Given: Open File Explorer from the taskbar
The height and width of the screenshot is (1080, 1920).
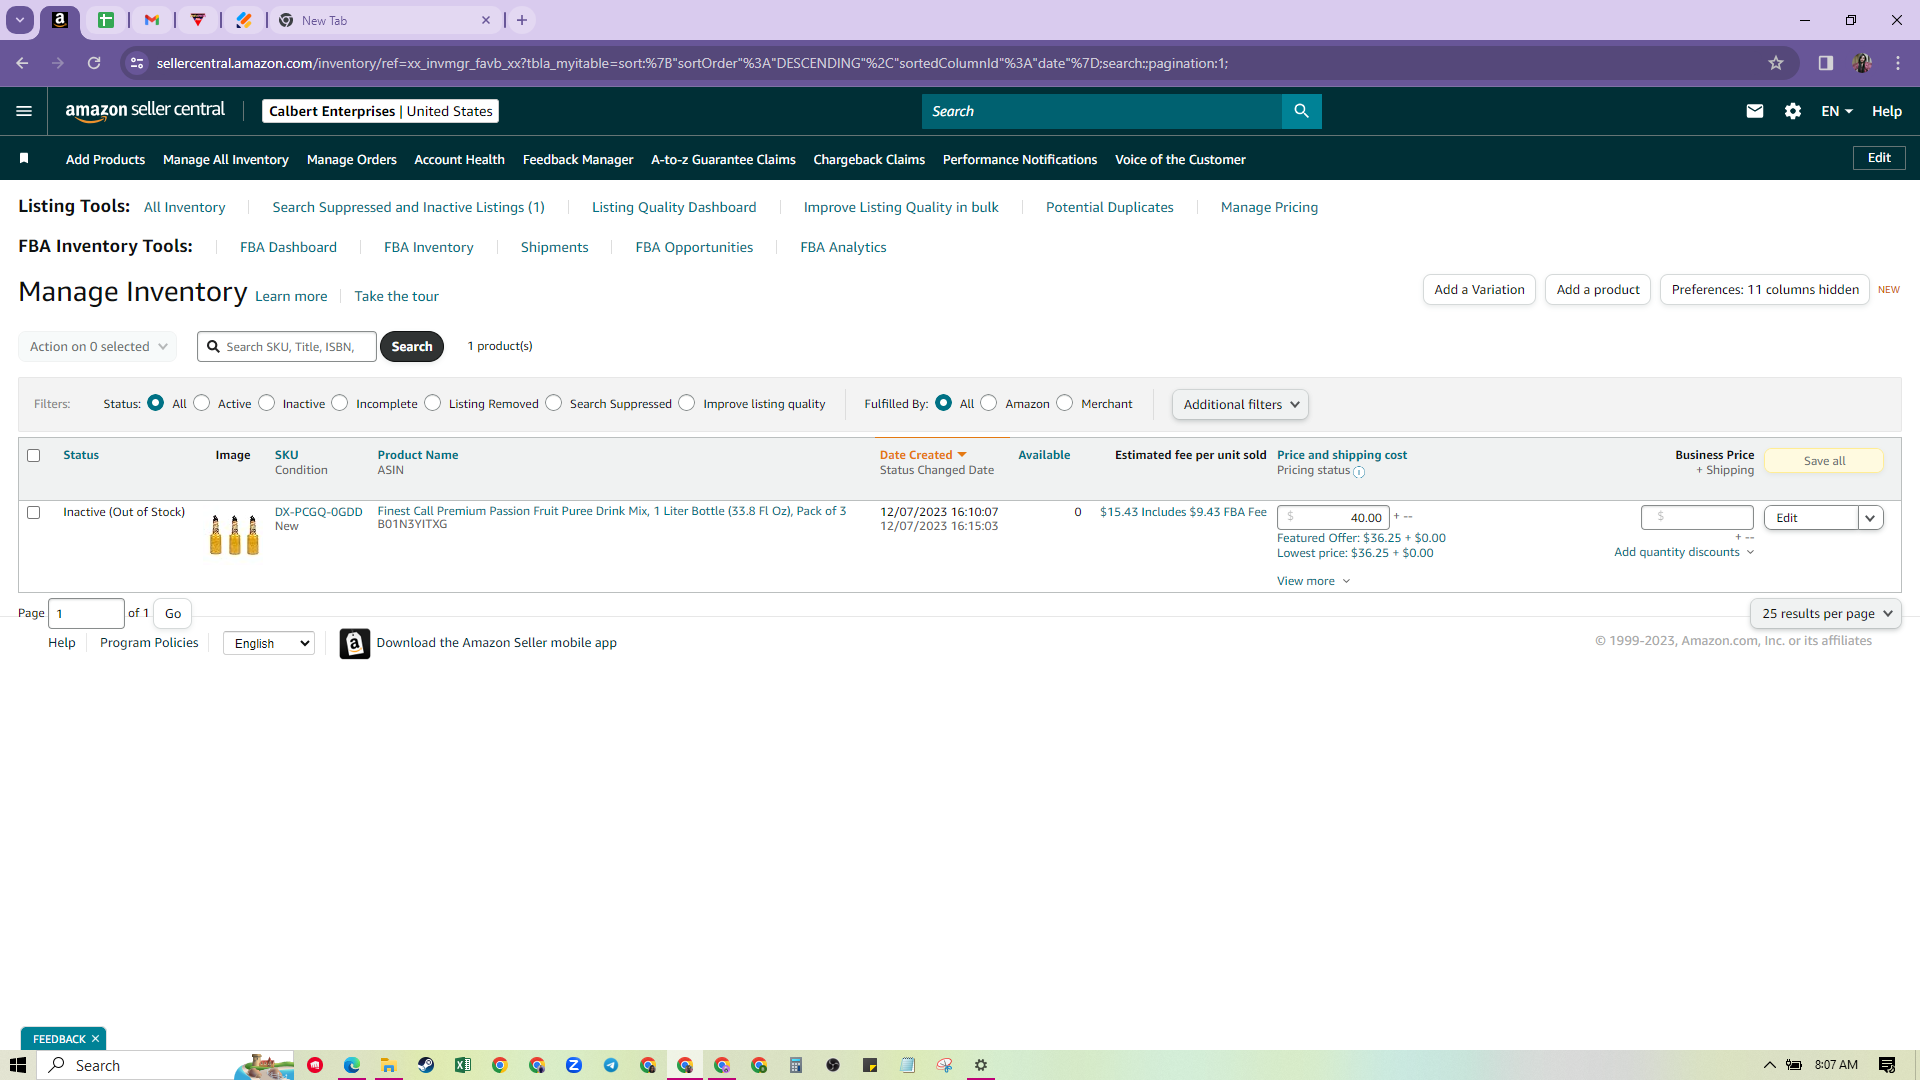Looking at the screenshot, I should pyautogui.click(x=389, y=1065).
